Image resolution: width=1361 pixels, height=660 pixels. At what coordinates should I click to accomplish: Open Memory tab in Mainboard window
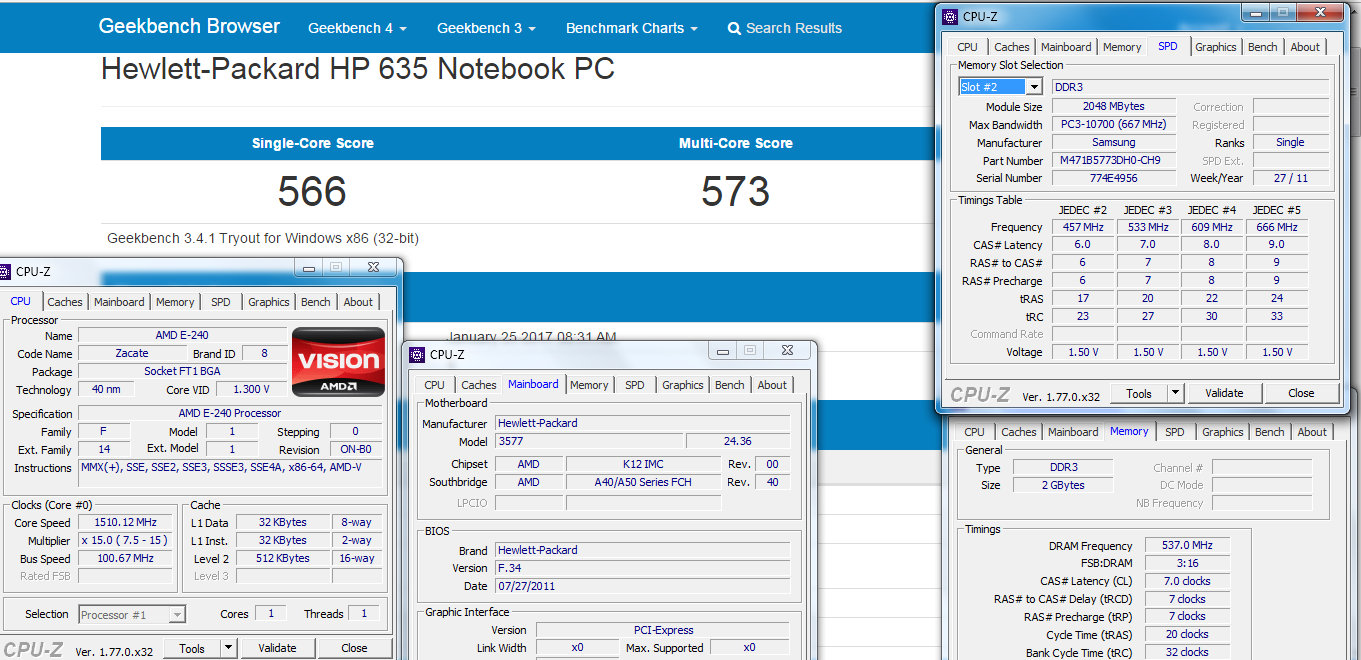pos(589,385)
